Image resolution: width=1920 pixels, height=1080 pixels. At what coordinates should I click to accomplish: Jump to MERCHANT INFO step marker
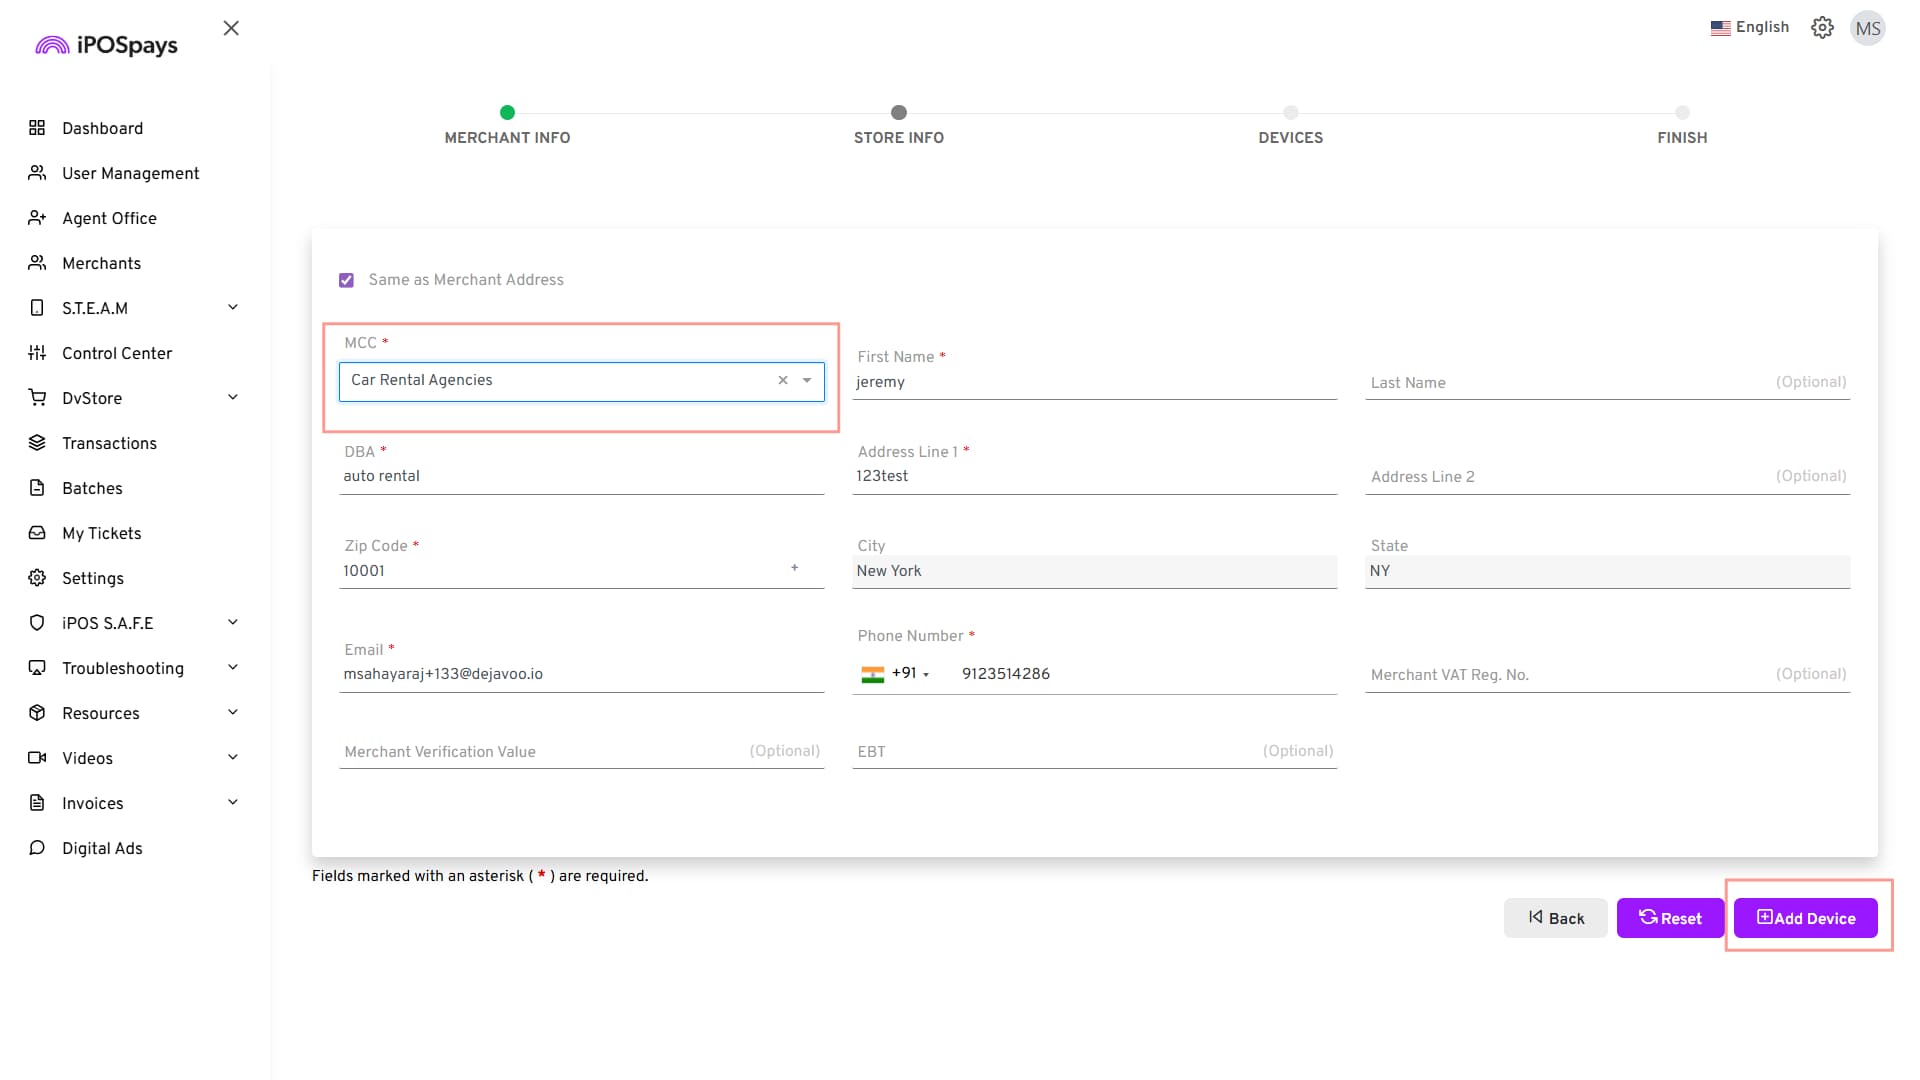pyautogui.click(x=507, y=112)
